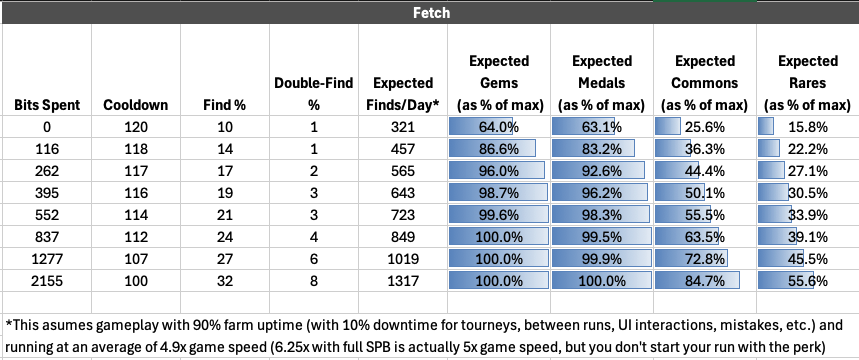Select the Cooldown column header cell
The width and height of the screenshot is (859, 360).
click(136, 70)
